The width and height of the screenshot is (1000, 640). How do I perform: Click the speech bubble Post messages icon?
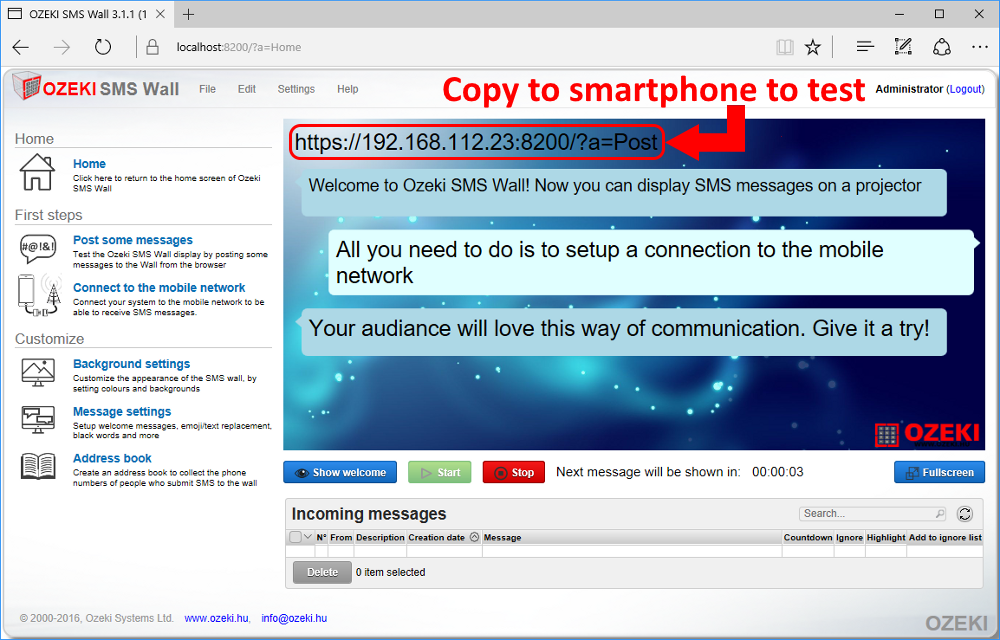(x=38, y=248)
